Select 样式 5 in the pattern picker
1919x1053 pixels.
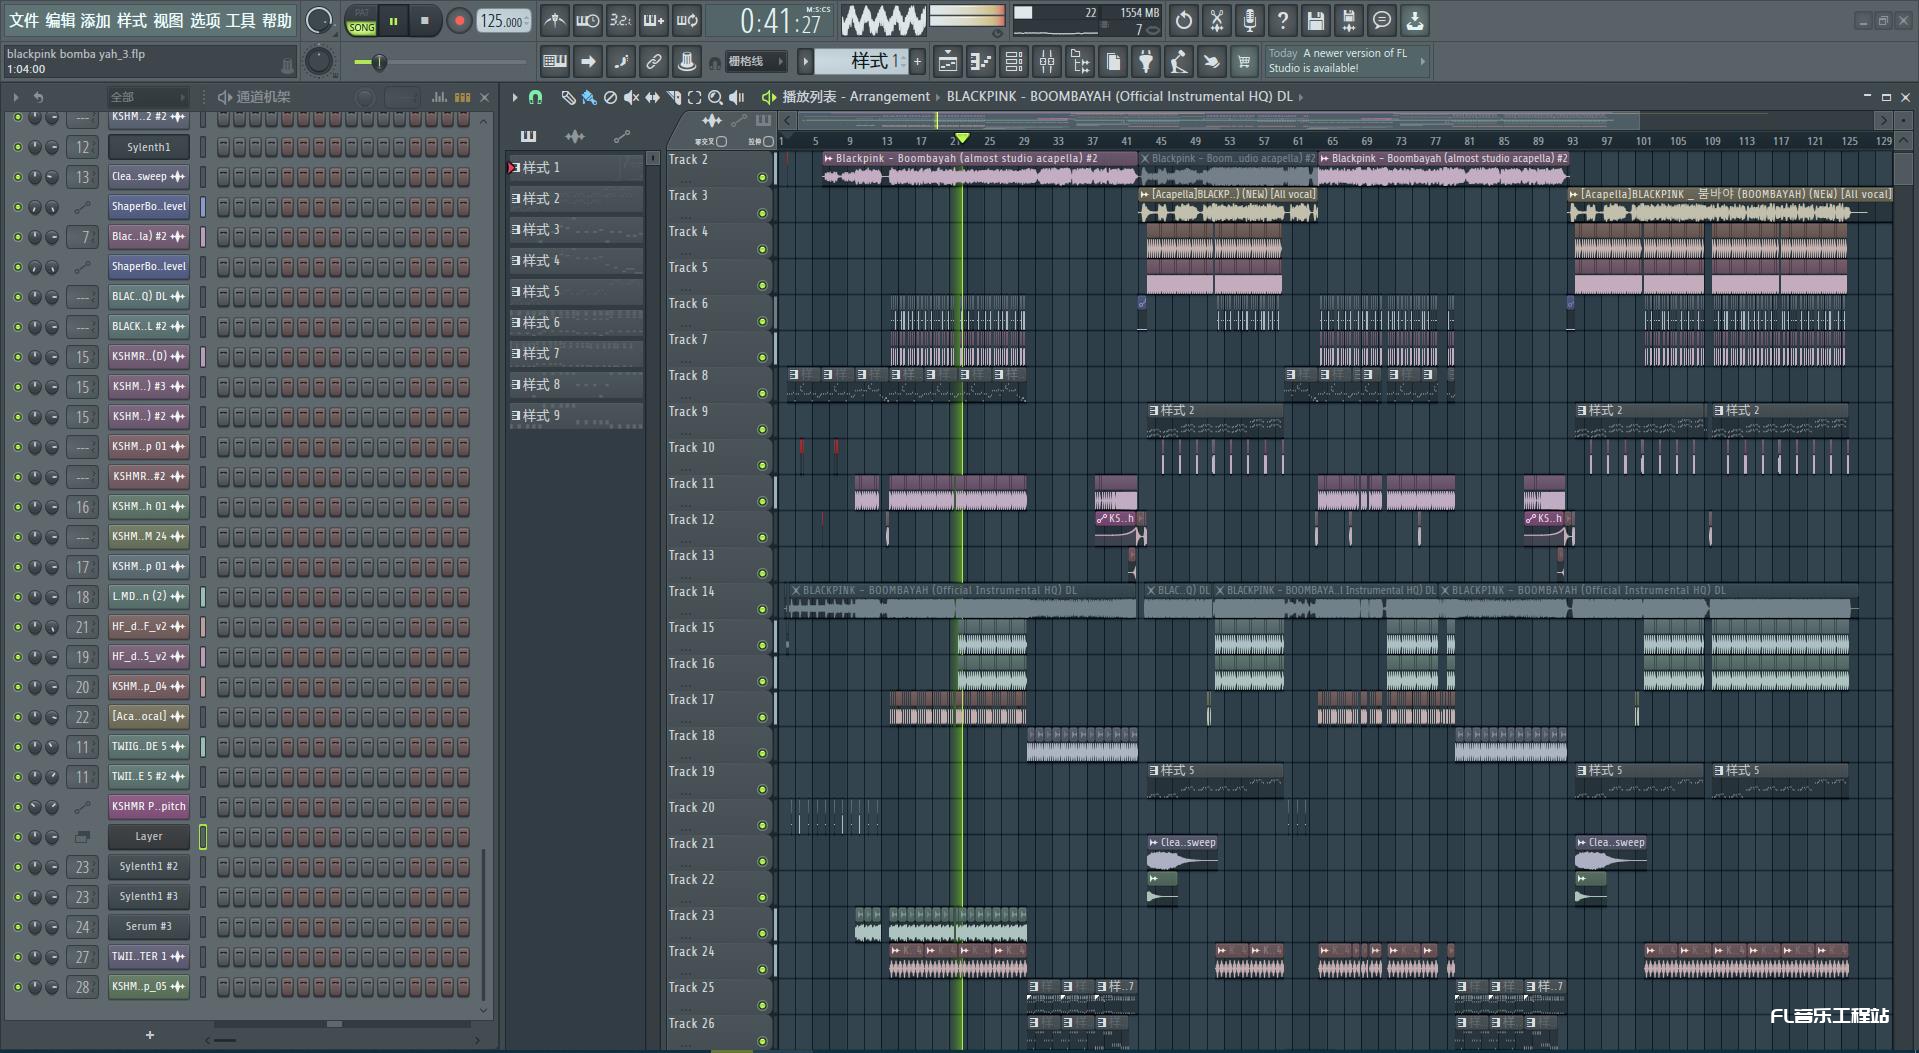coord(575,292)
